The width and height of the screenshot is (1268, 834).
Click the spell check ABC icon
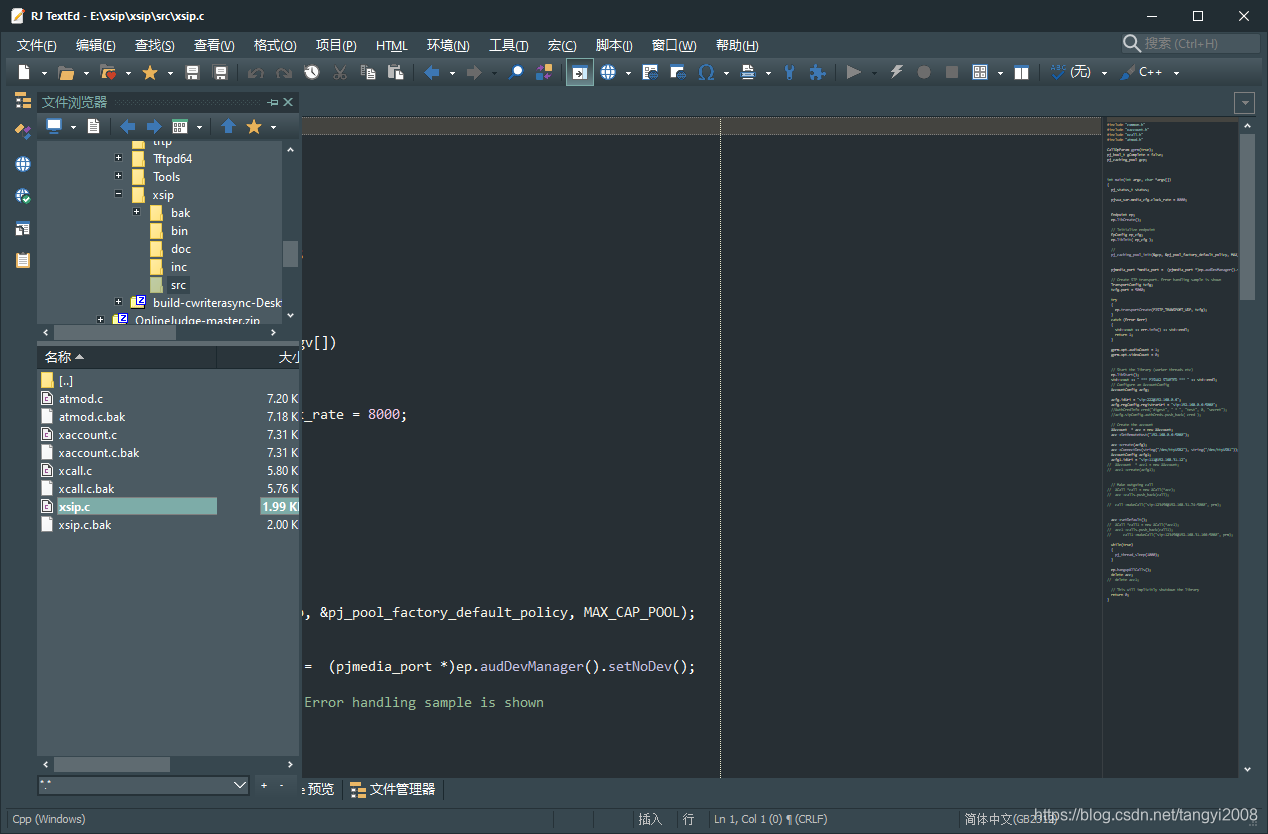(x=1058, y=72)
